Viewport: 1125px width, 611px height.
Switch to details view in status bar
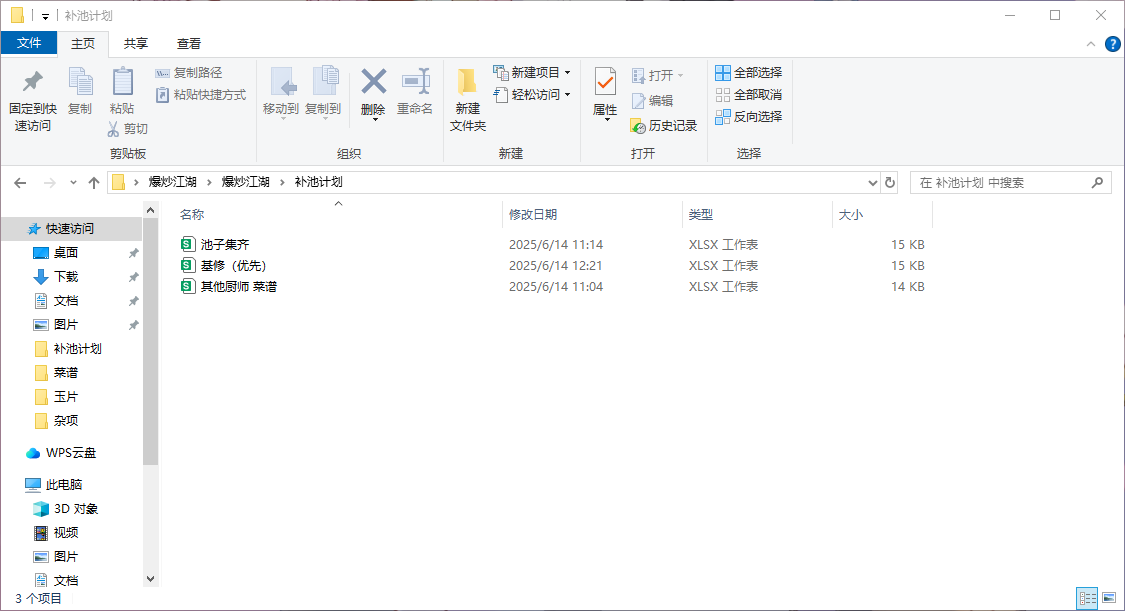coord(1087,598)
